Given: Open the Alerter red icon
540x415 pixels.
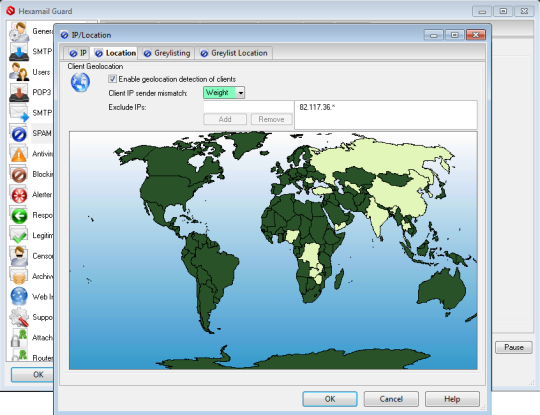Looking at the screenshot, I should [x=19, y=195].
